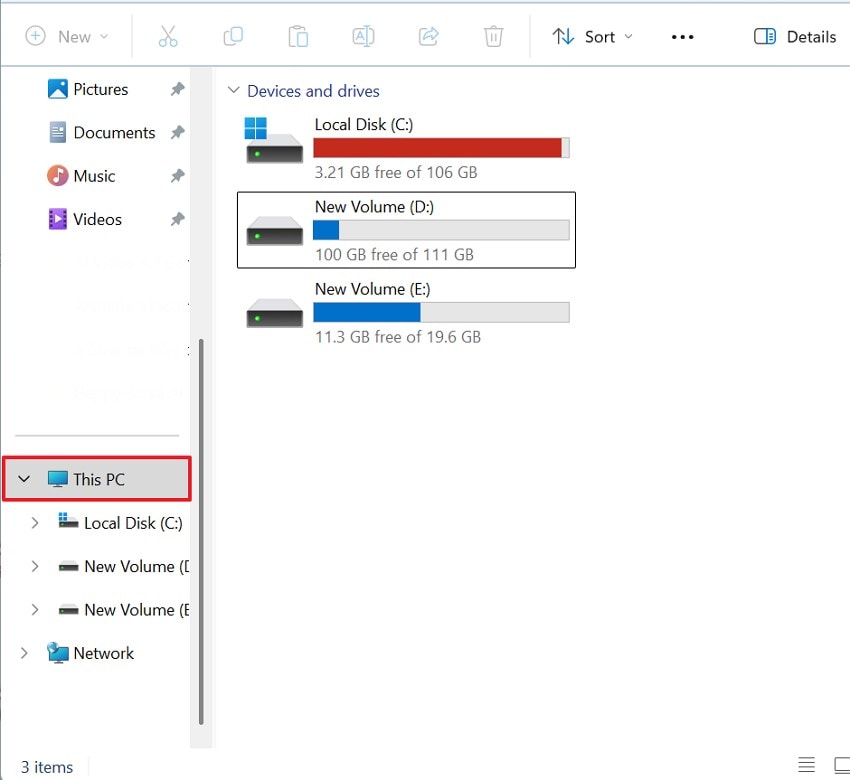
Task: Open Local Disk (C:) from the sidebar
Action: pos(130,522)
